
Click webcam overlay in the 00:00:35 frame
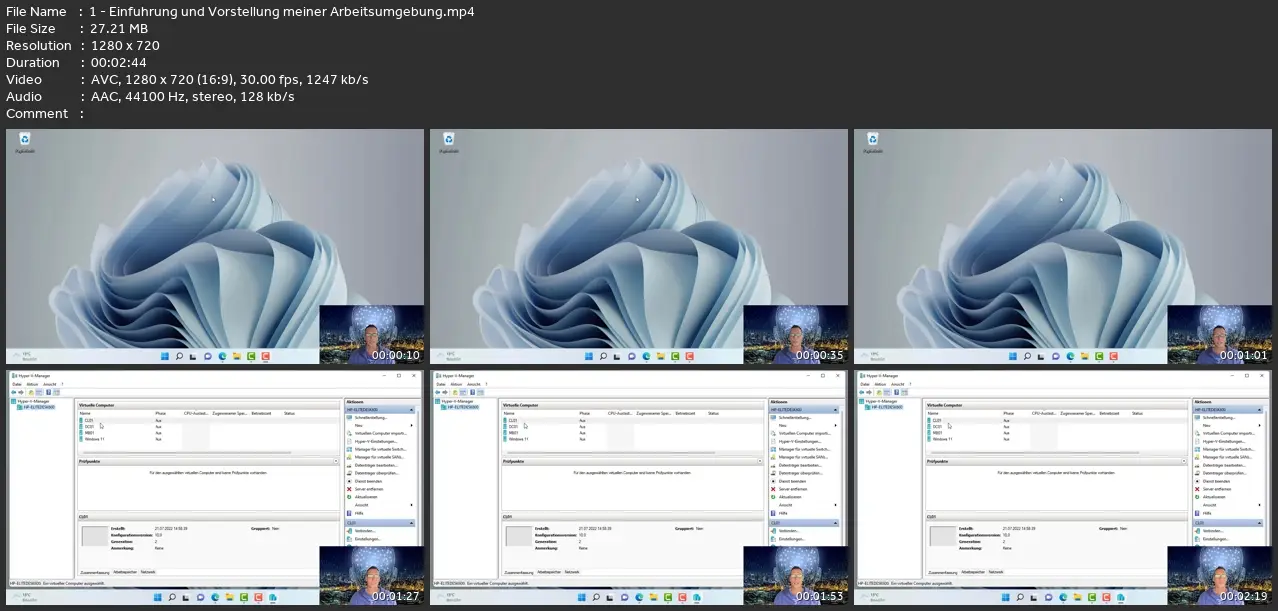(796, 334)
